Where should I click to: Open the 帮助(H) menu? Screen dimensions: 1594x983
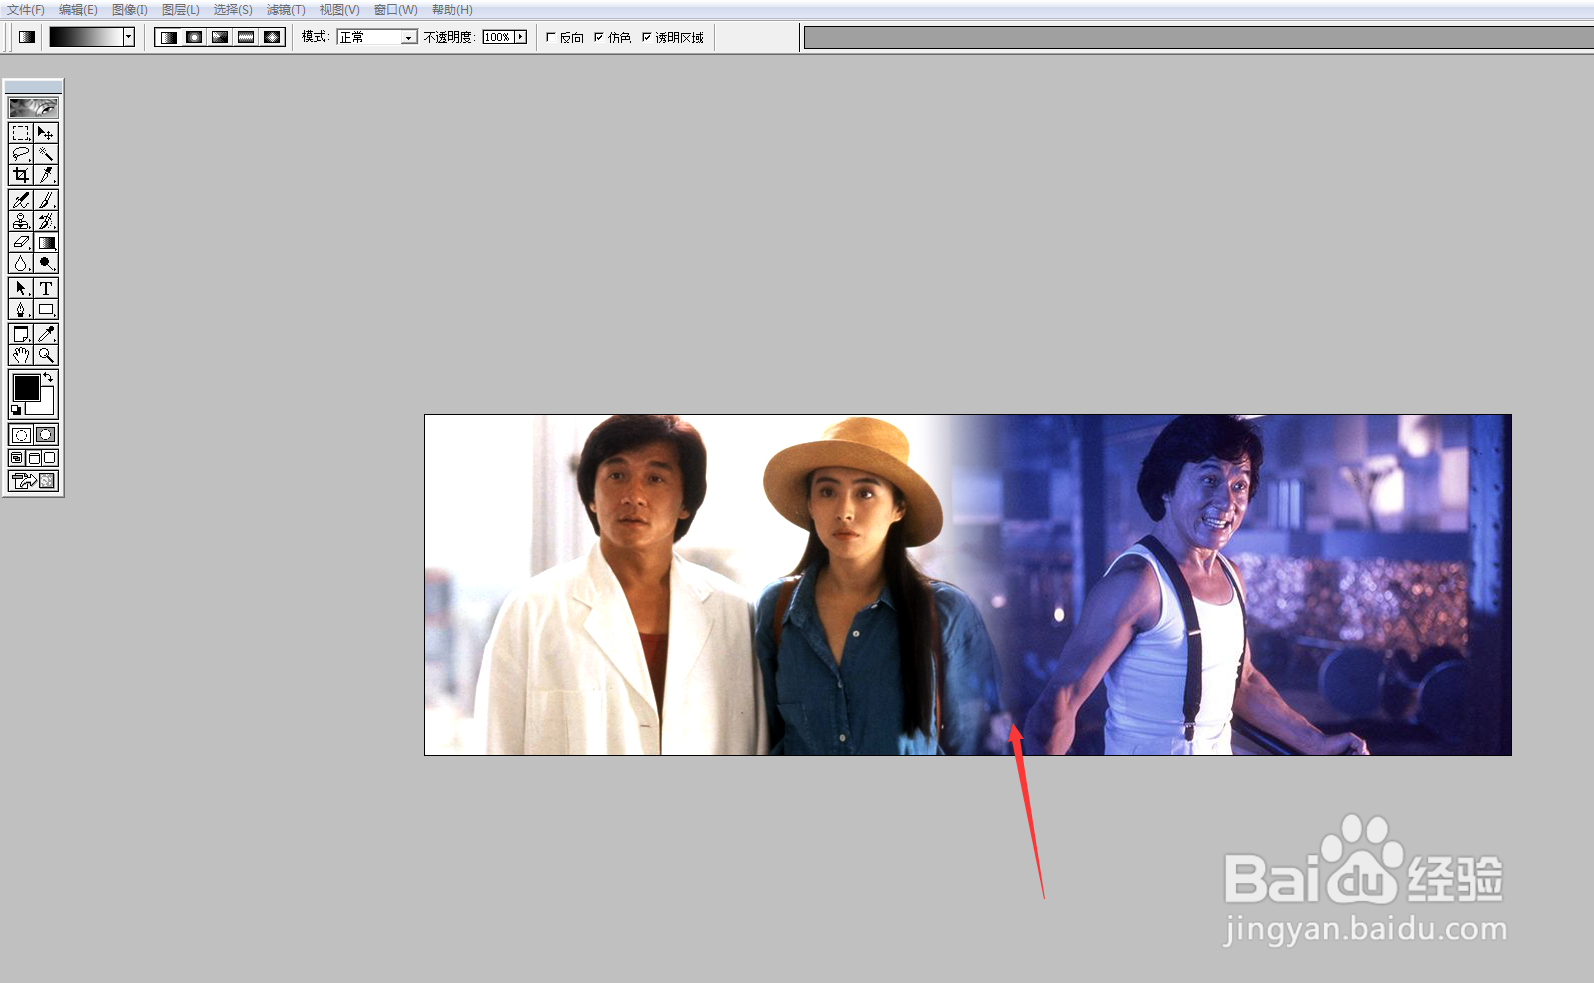tap(452, 10)
